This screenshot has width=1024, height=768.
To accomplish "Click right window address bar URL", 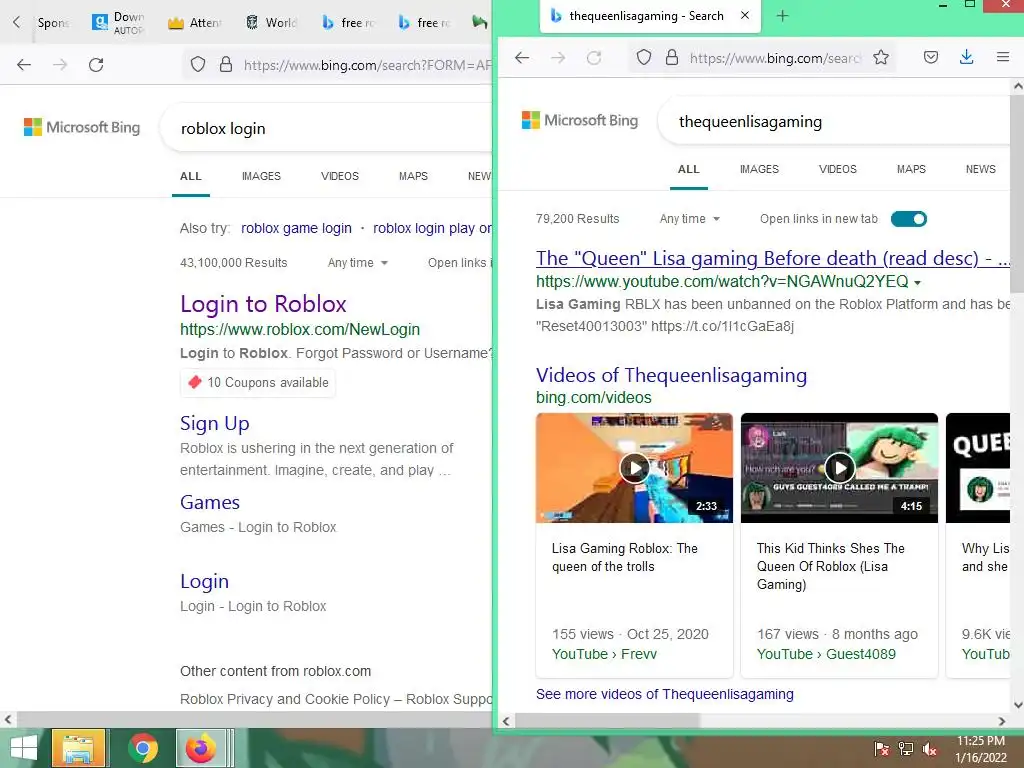I will click(x=775, y=58).
